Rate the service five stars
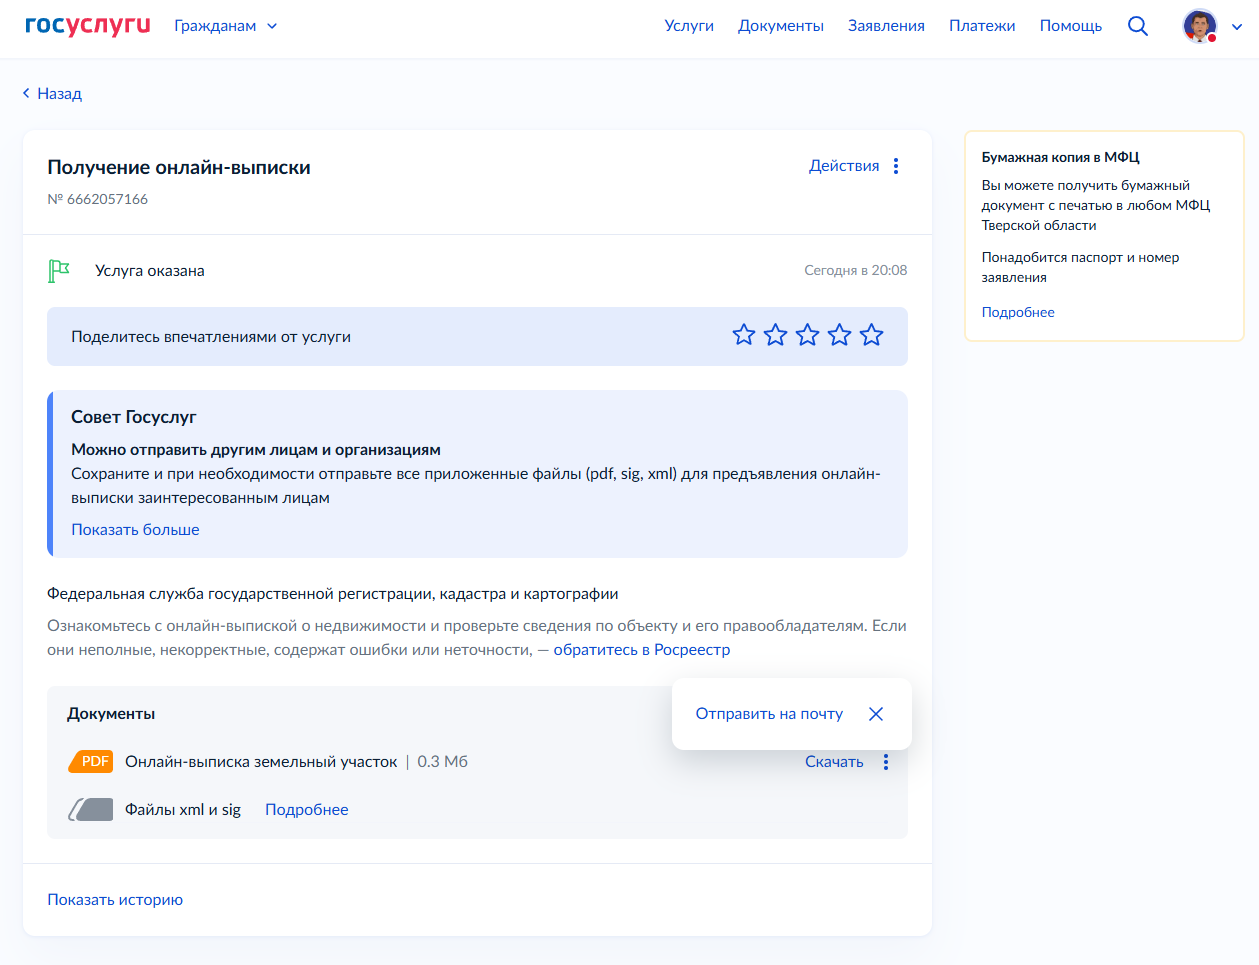 [x=872, y=335]
